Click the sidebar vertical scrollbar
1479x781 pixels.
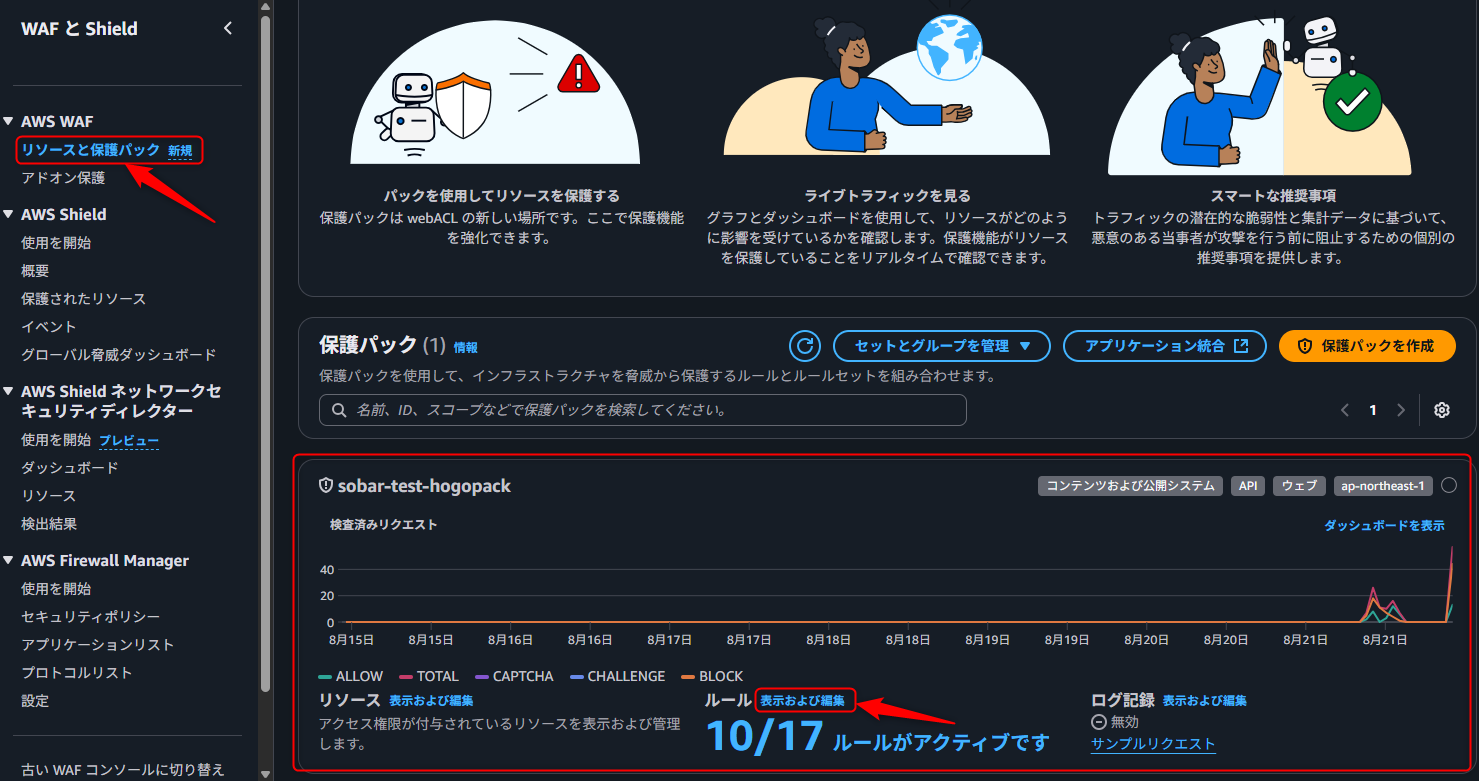pos(265,350)
